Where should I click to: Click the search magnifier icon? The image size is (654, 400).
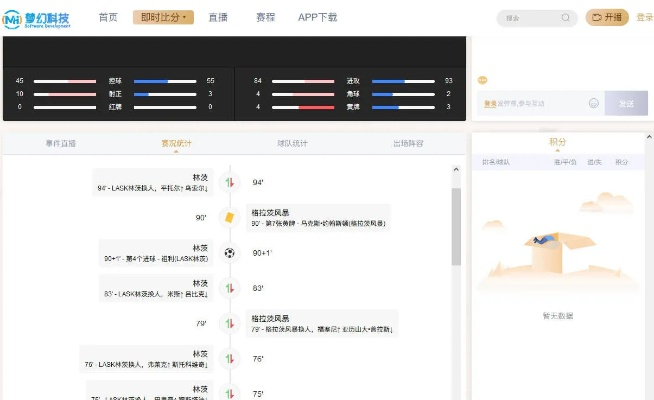point(566,17)
